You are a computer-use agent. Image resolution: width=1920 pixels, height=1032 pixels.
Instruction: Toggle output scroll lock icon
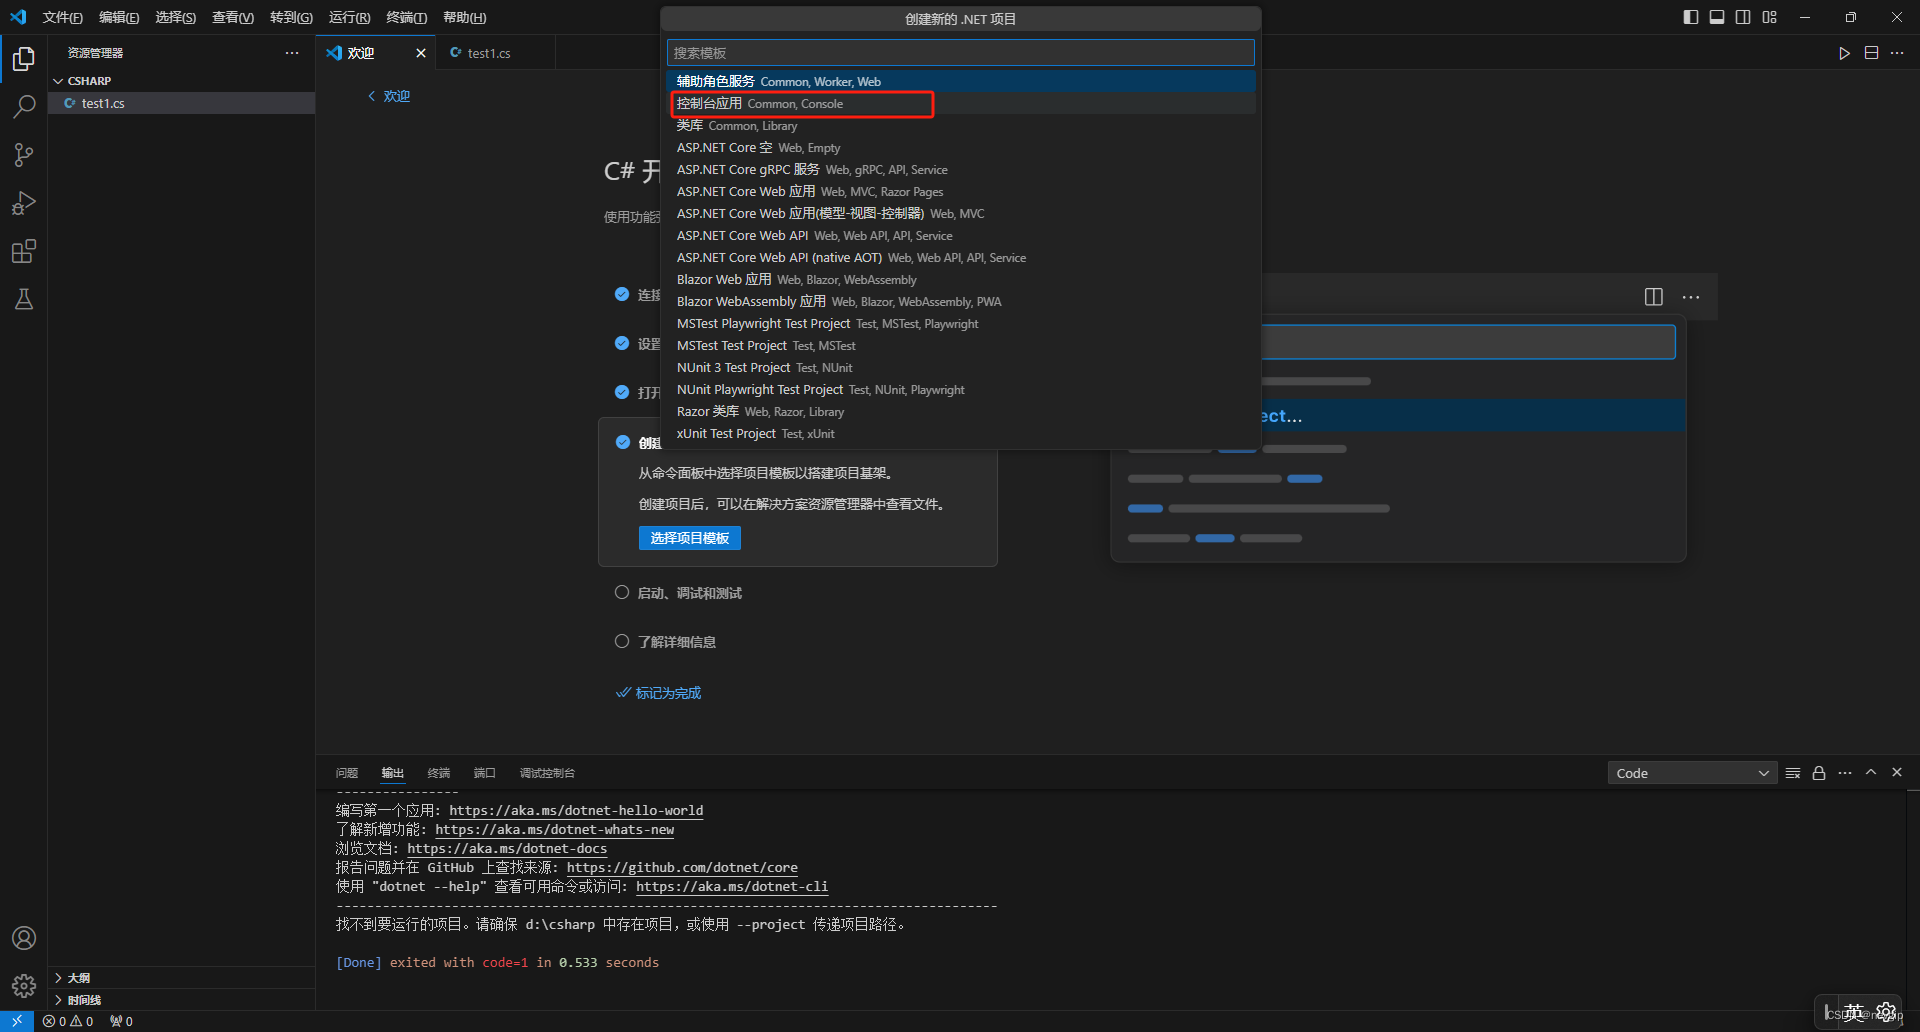1819,773
